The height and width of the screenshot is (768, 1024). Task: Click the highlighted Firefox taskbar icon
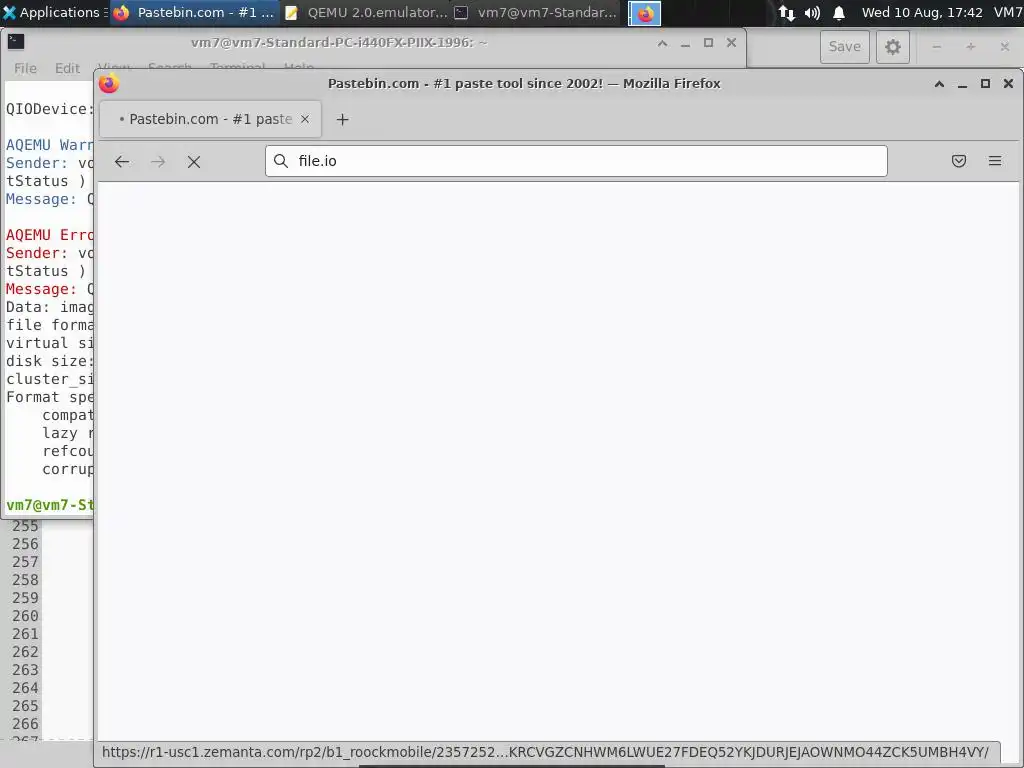[x=645, y=13]
